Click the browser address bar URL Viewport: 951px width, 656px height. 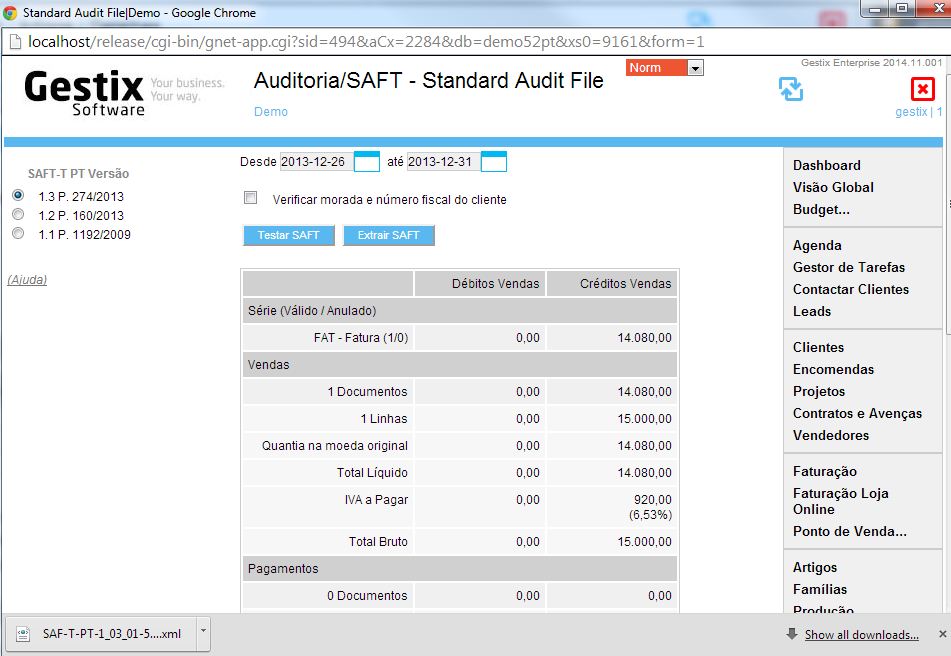click(x=366, y=42)
